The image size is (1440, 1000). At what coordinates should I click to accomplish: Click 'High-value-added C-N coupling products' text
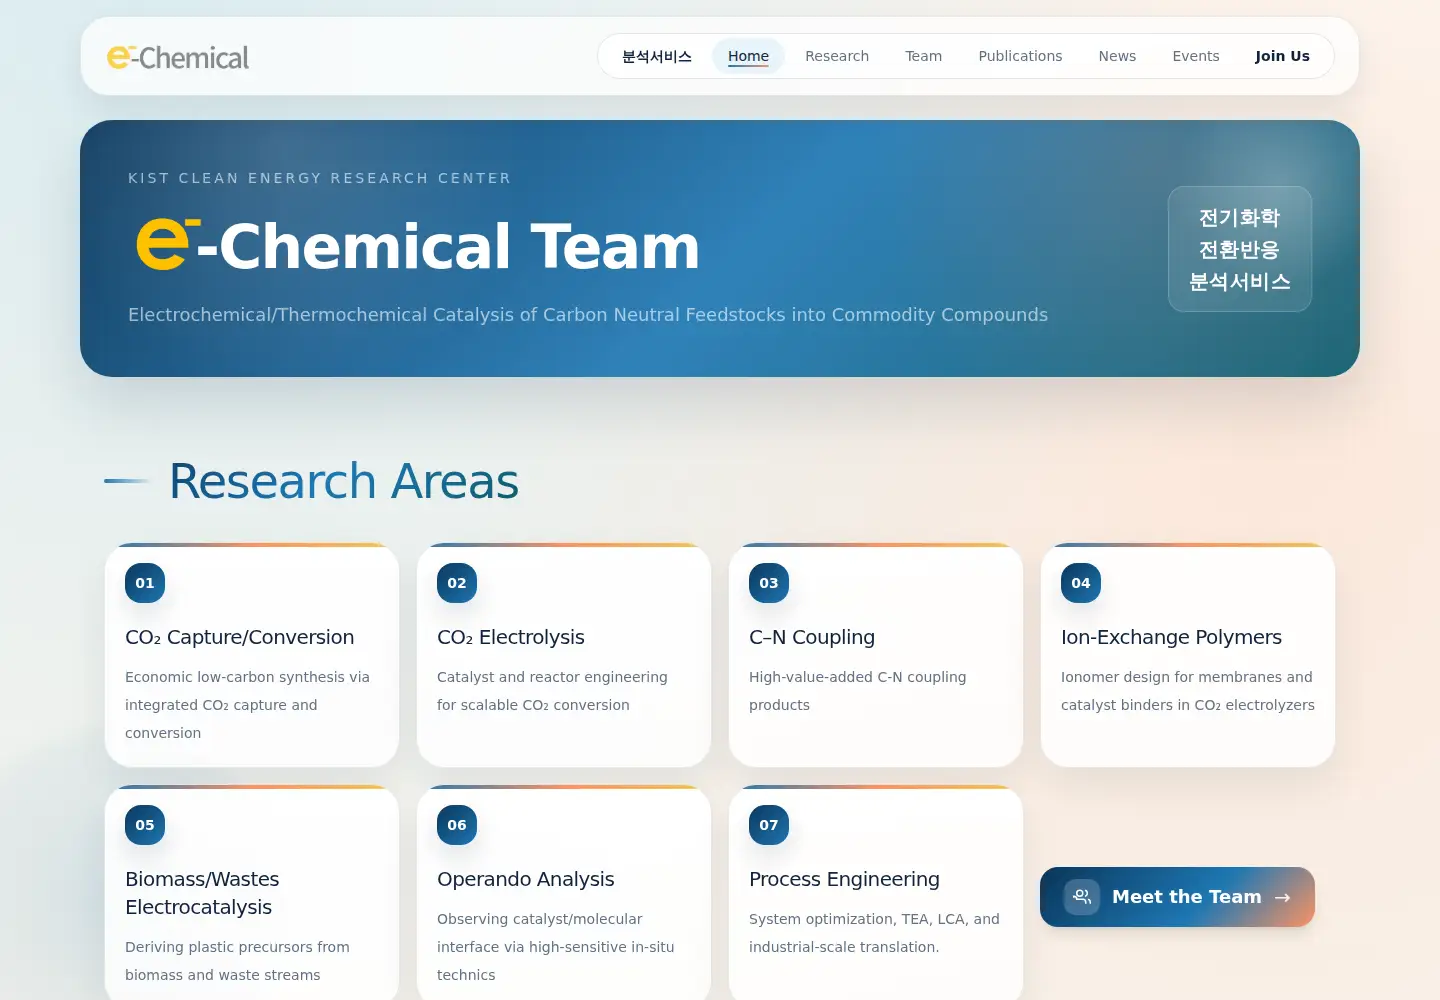858,691
